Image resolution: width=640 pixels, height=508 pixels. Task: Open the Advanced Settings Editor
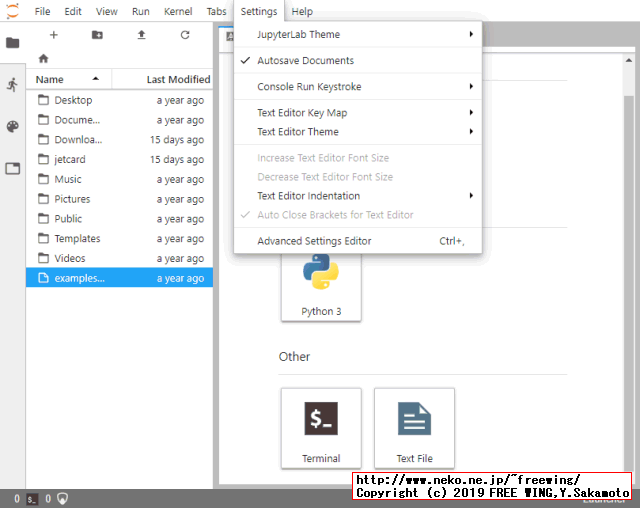click(x=314, y=241)
